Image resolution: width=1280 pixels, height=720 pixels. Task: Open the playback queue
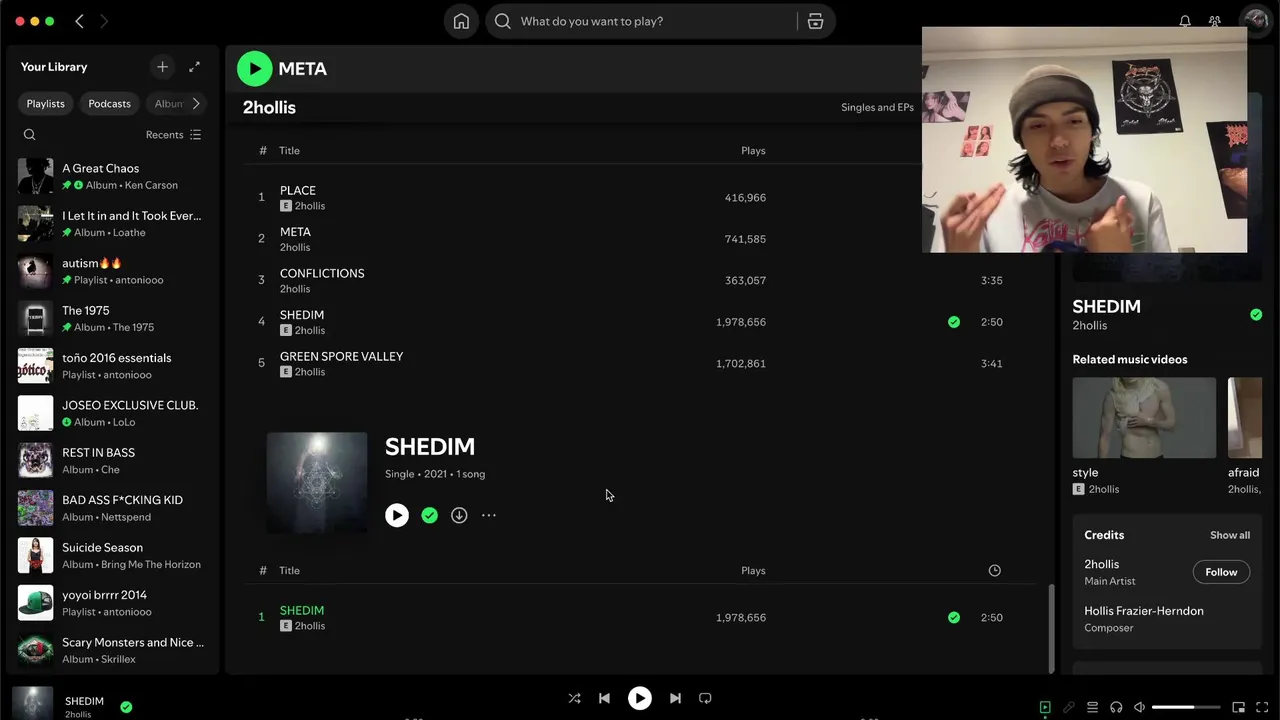click(x=1093, y=707)
